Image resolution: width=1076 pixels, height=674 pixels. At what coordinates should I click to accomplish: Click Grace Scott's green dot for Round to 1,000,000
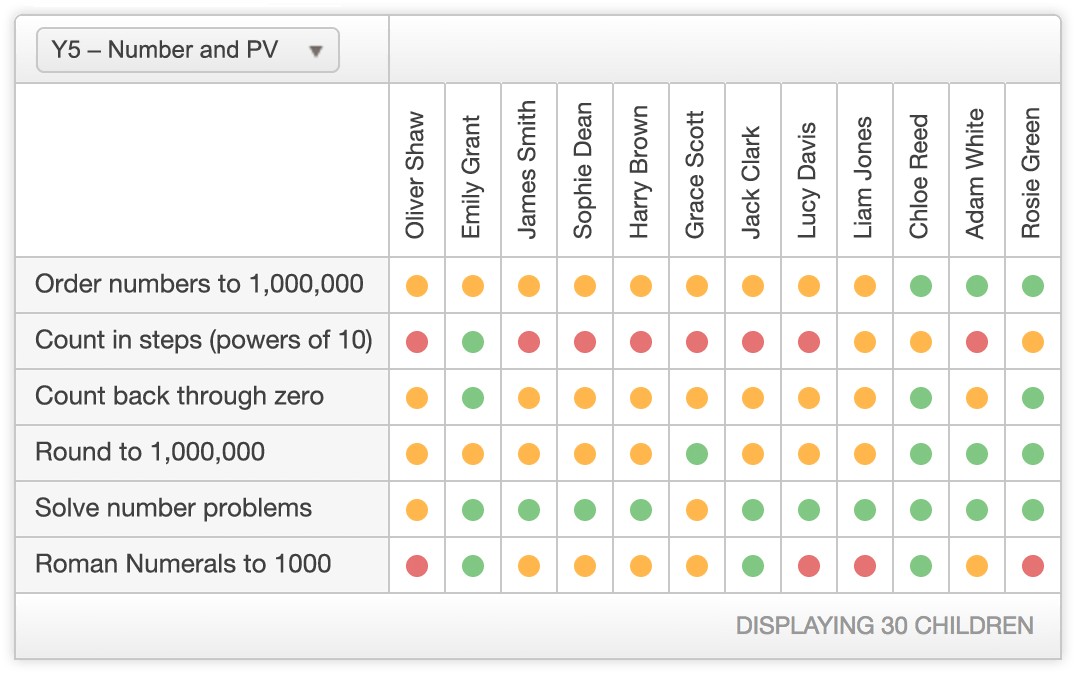697,454
